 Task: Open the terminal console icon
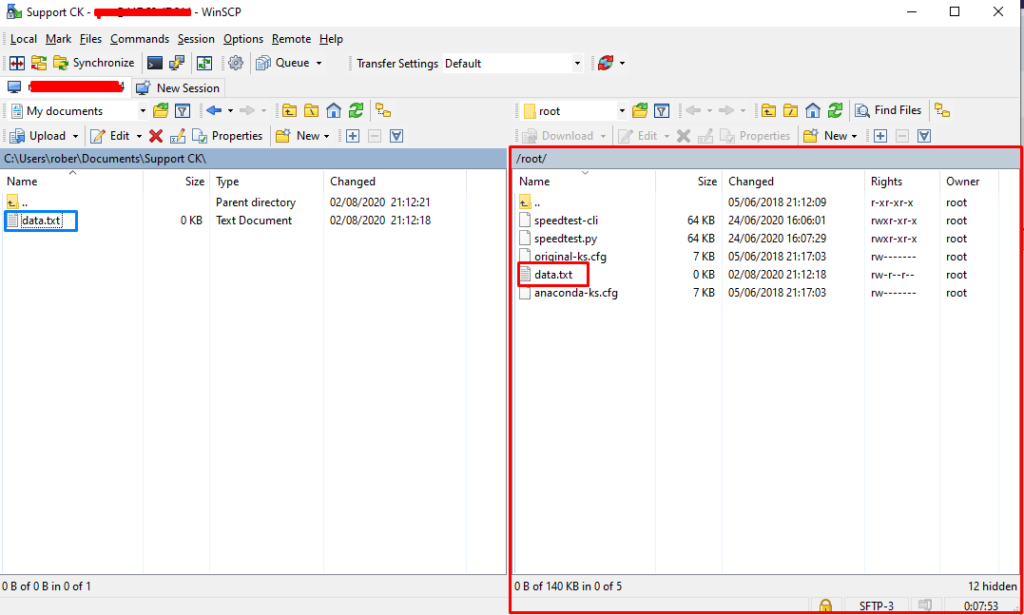point(155,63)
